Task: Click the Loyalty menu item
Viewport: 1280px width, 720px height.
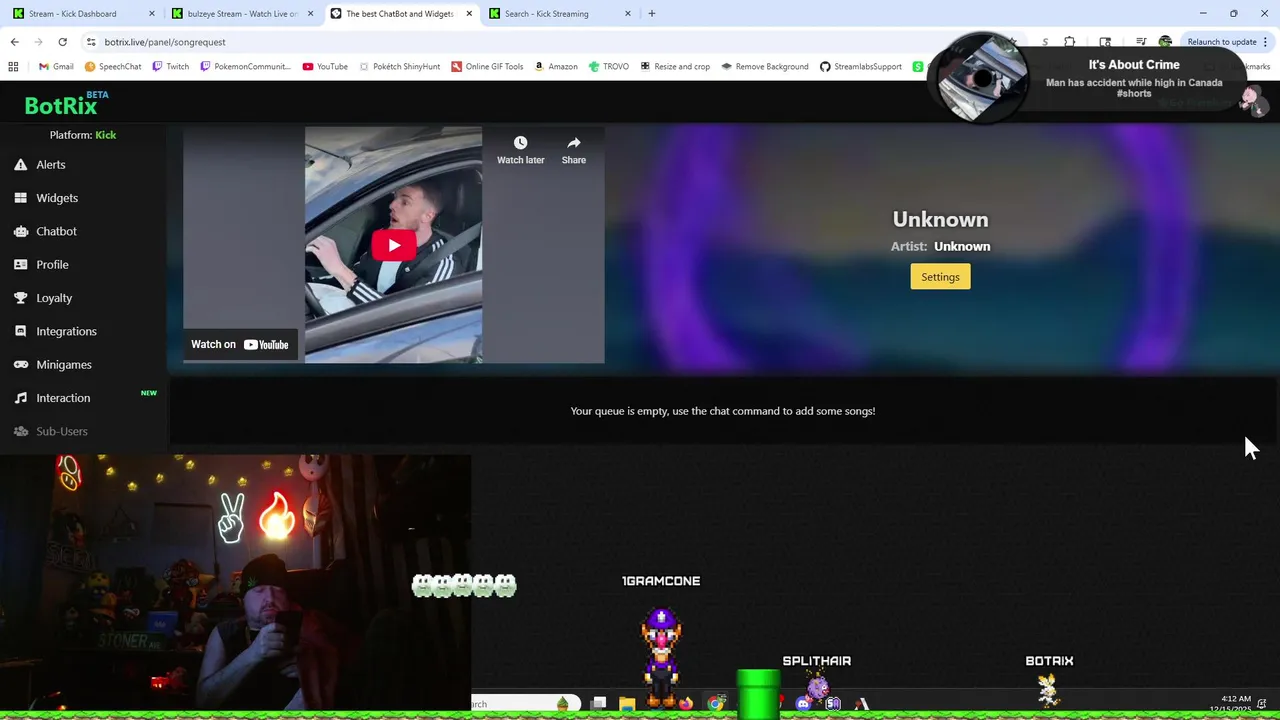Action: [54, 298]
